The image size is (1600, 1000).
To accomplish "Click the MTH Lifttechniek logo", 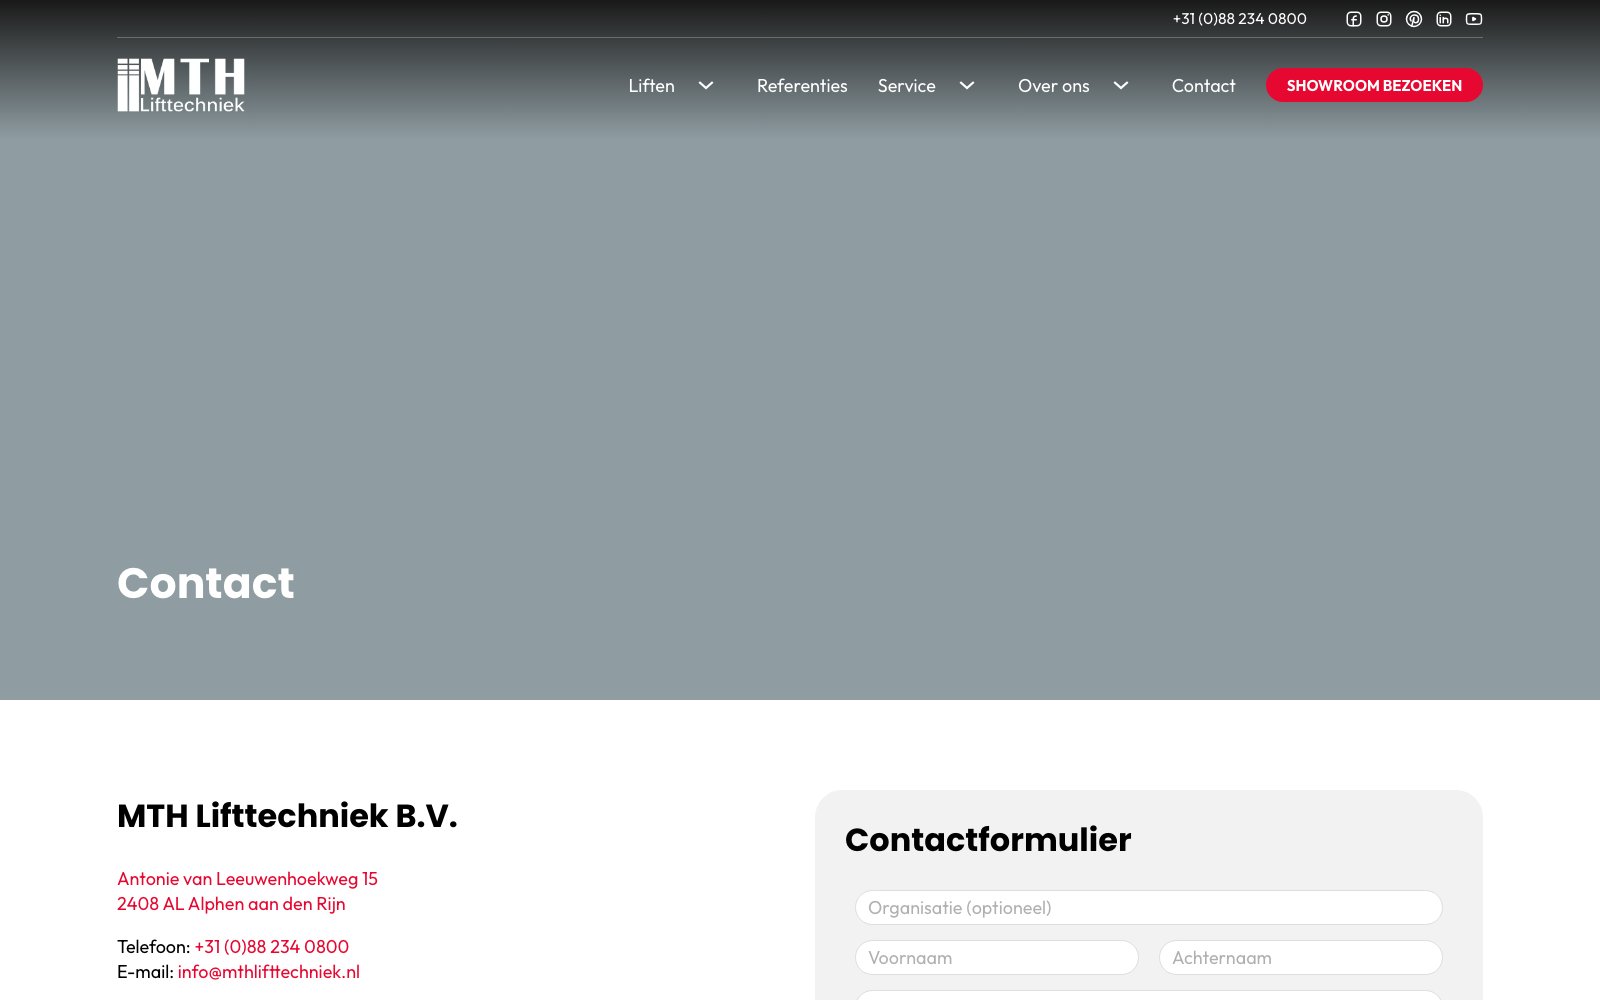I will (x=181, y=85).
